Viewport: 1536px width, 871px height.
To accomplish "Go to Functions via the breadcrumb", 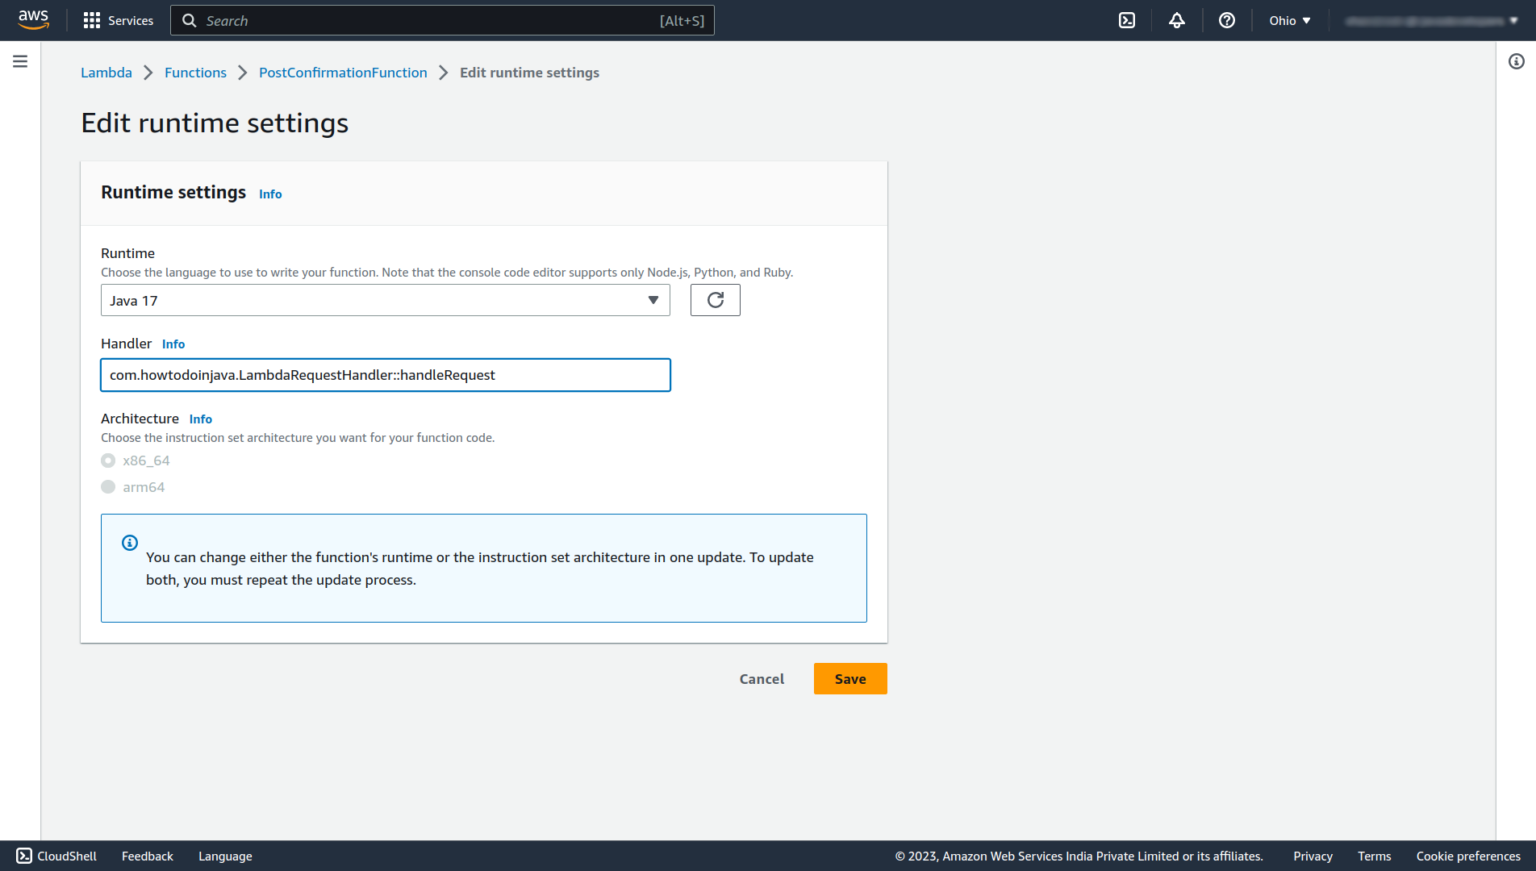I will click(195, 72).
